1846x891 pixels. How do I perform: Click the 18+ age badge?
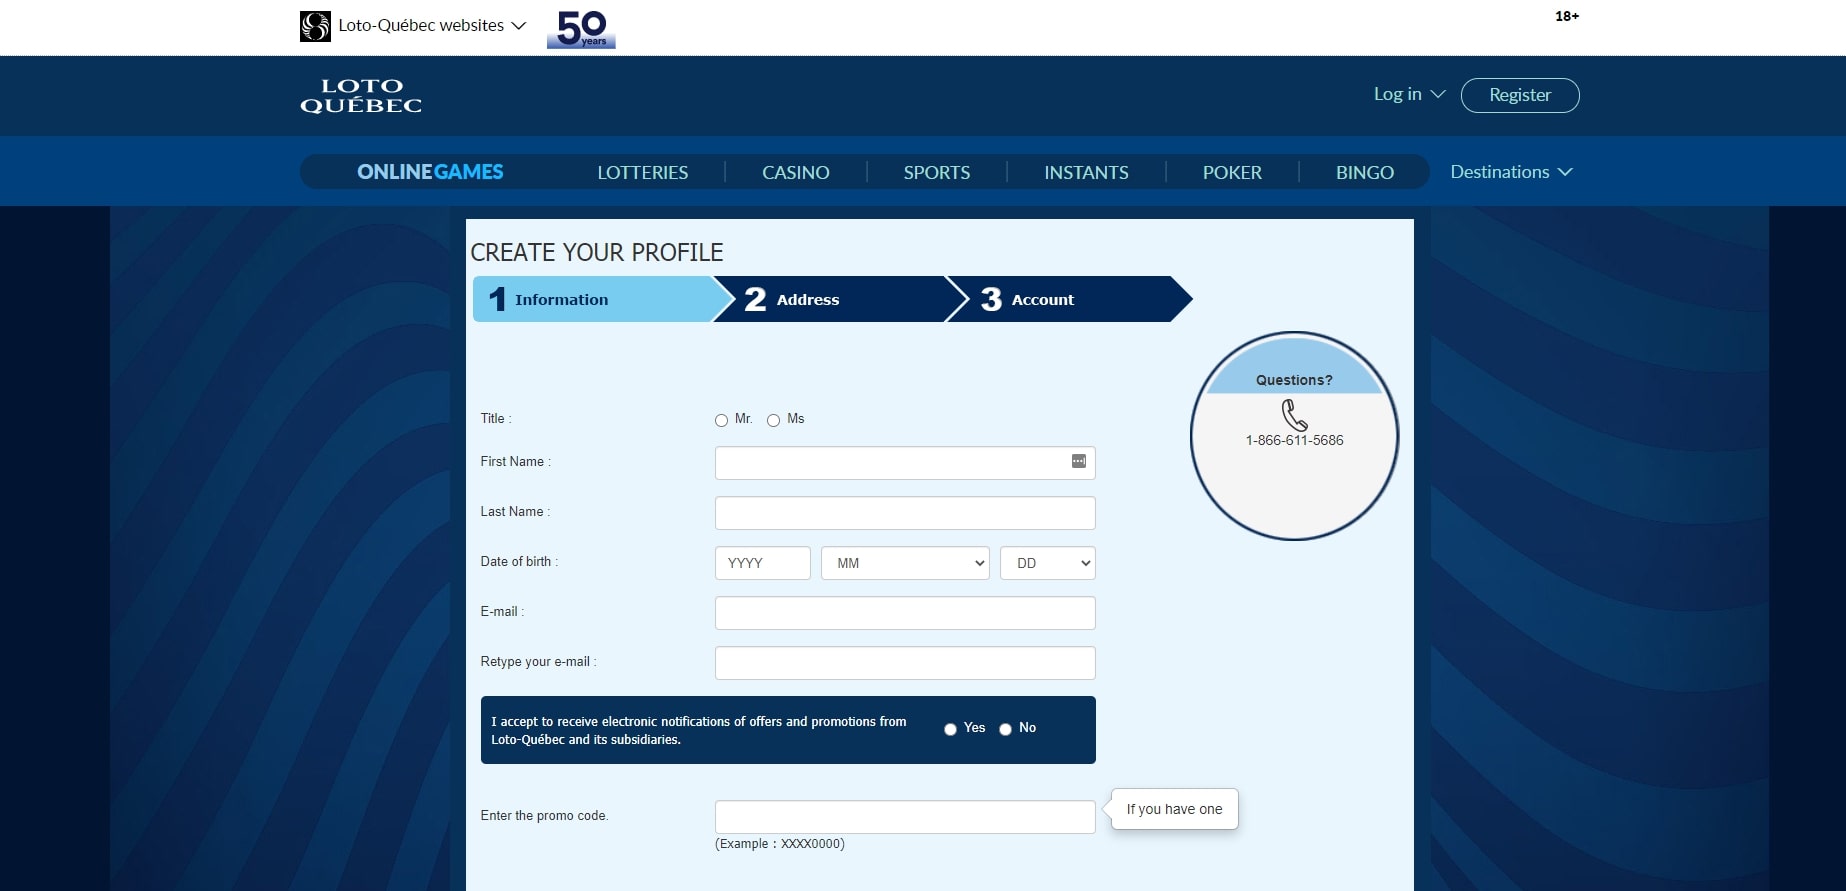1567,16
